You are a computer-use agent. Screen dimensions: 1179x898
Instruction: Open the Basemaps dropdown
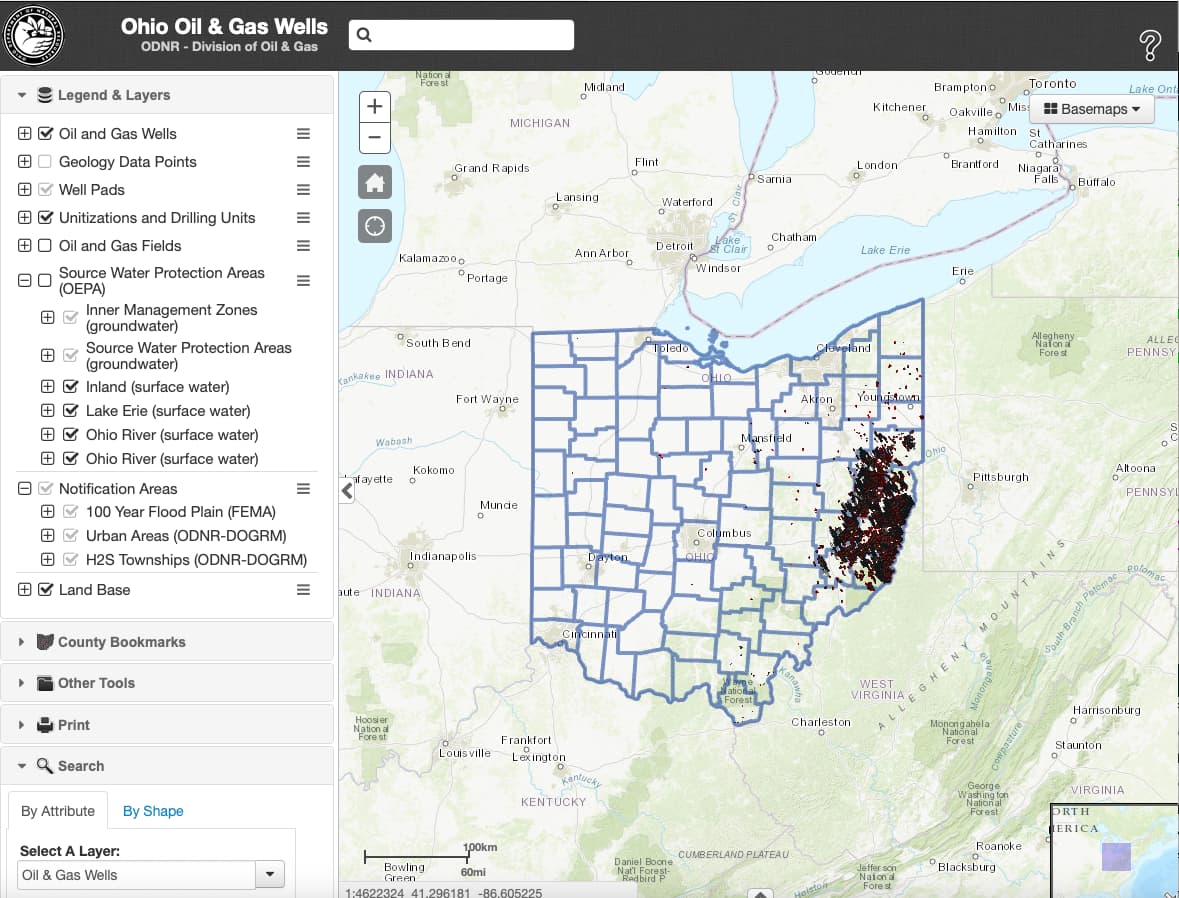coord(1091,109)
